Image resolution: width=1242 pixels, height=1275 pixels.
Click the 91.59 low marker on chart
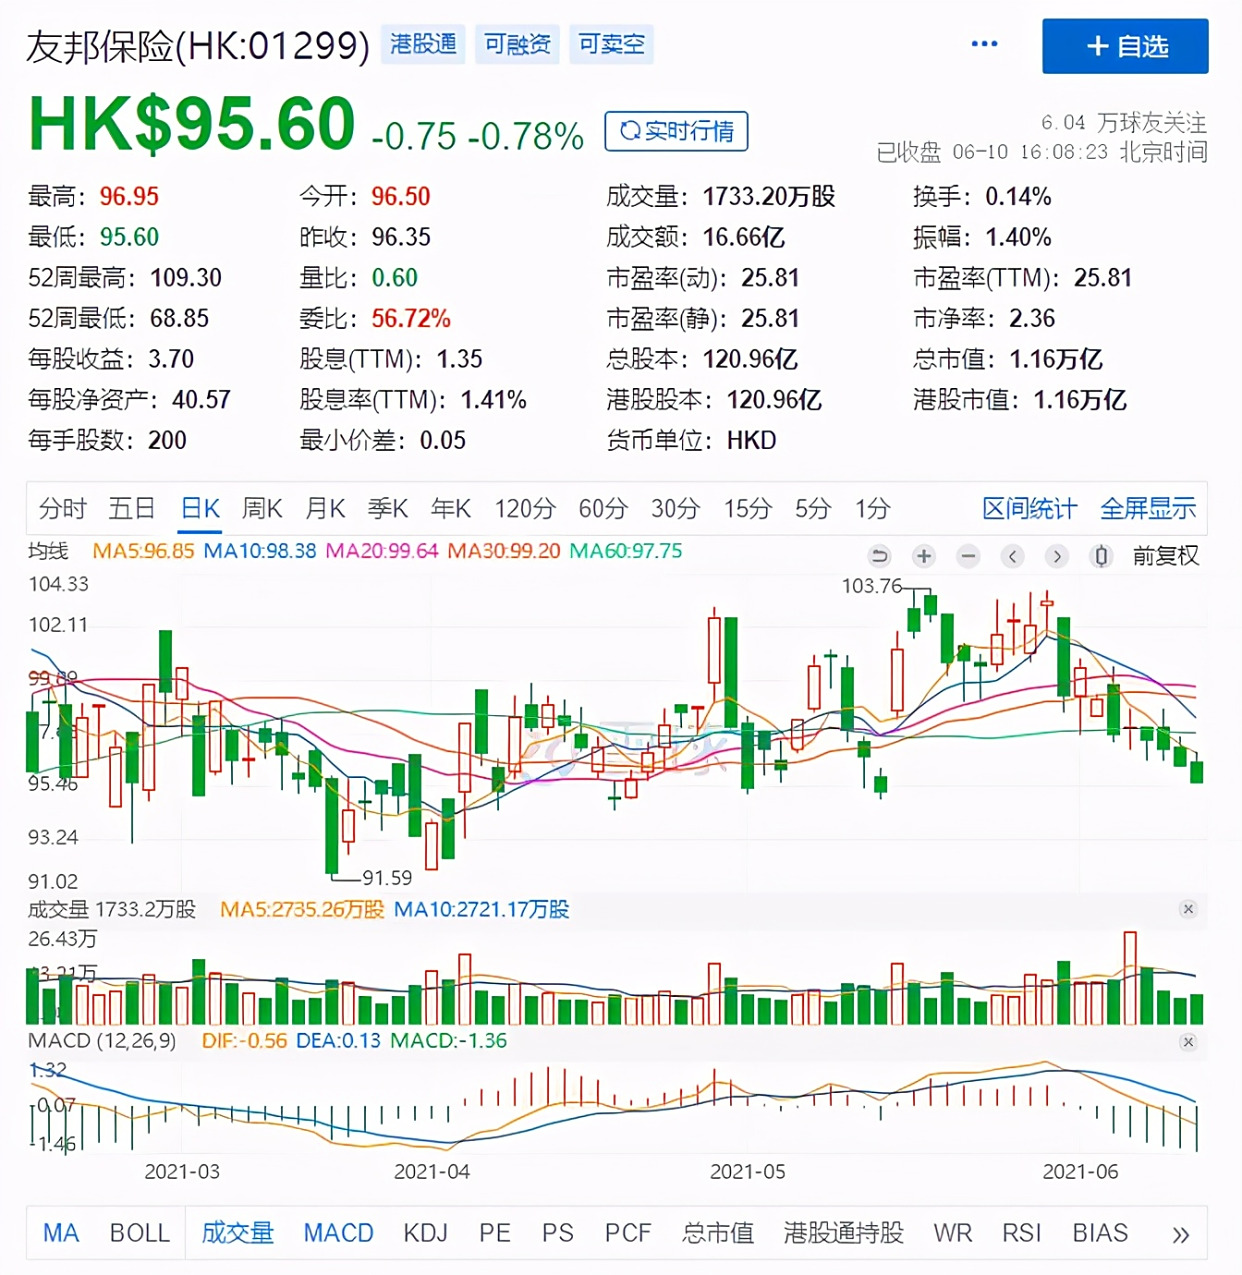387,878
